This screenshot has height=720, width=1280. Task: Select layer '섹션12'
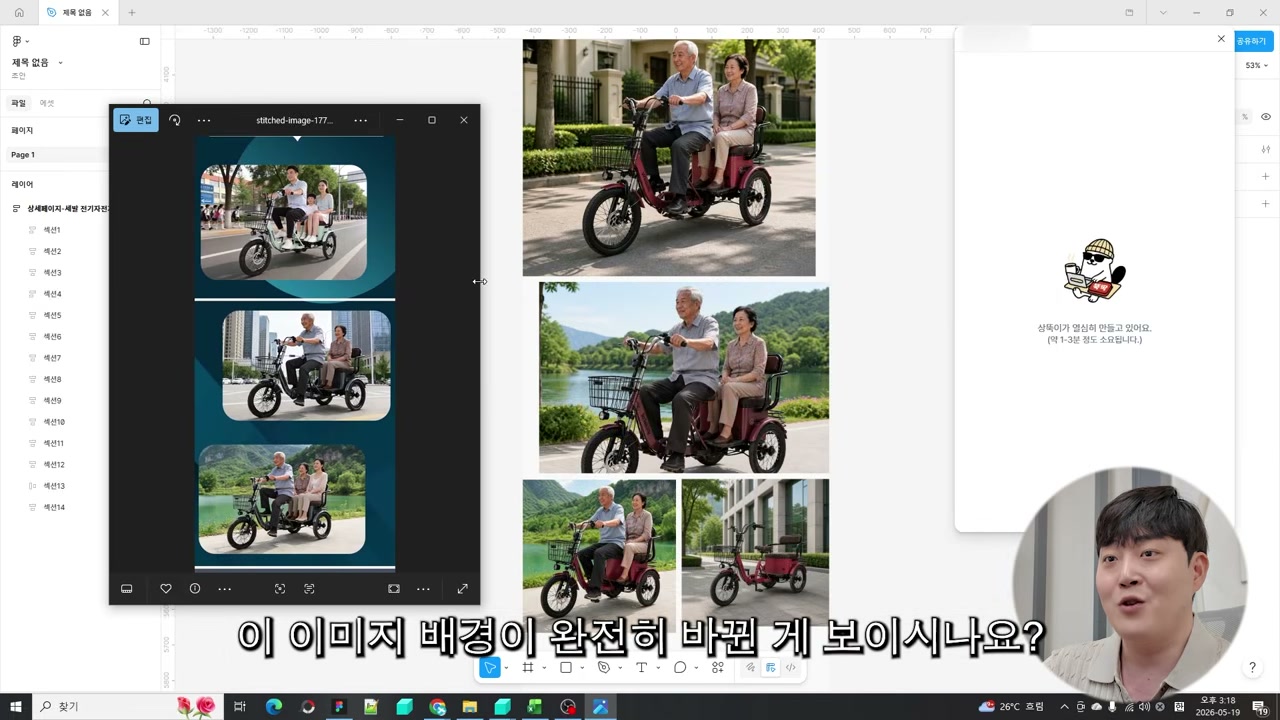(54, 464)
